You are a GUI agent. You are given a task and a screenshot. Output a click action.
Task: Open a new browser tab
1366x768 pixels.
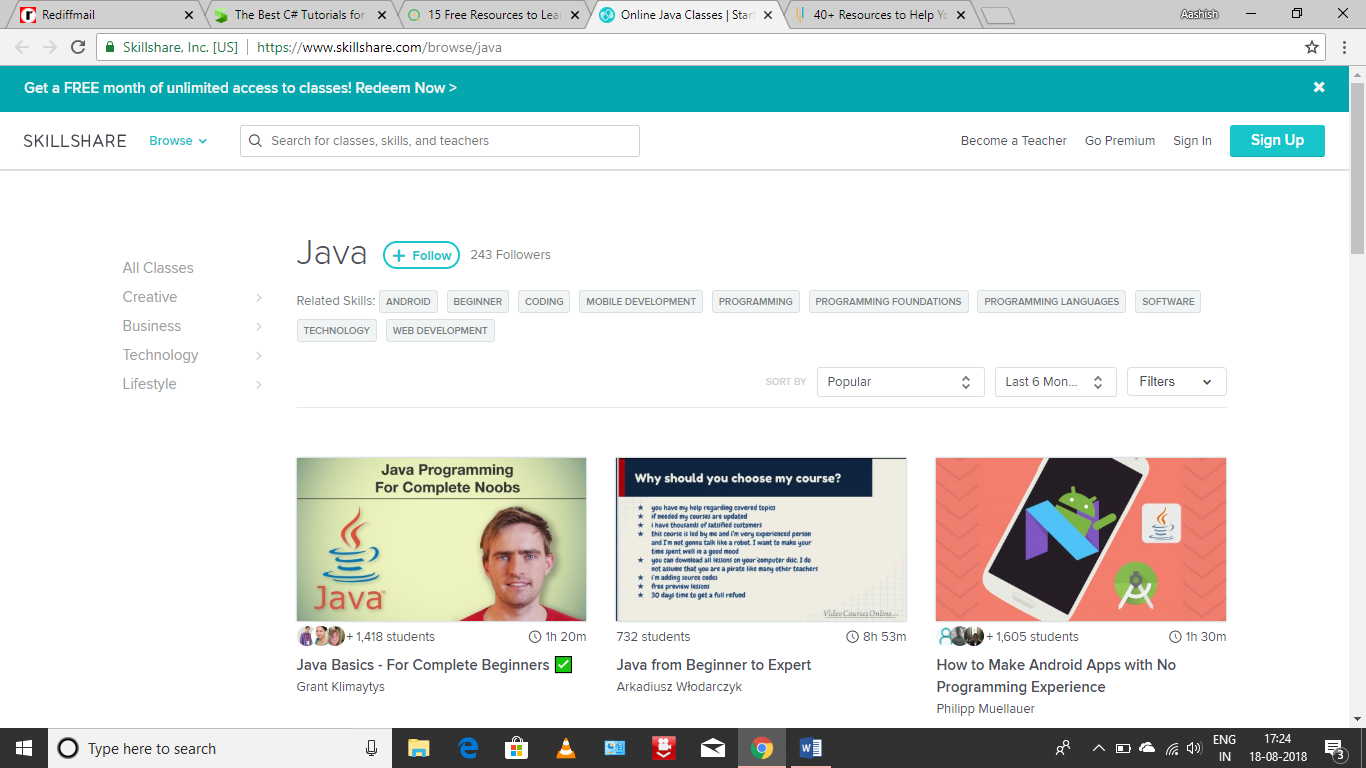998,15
